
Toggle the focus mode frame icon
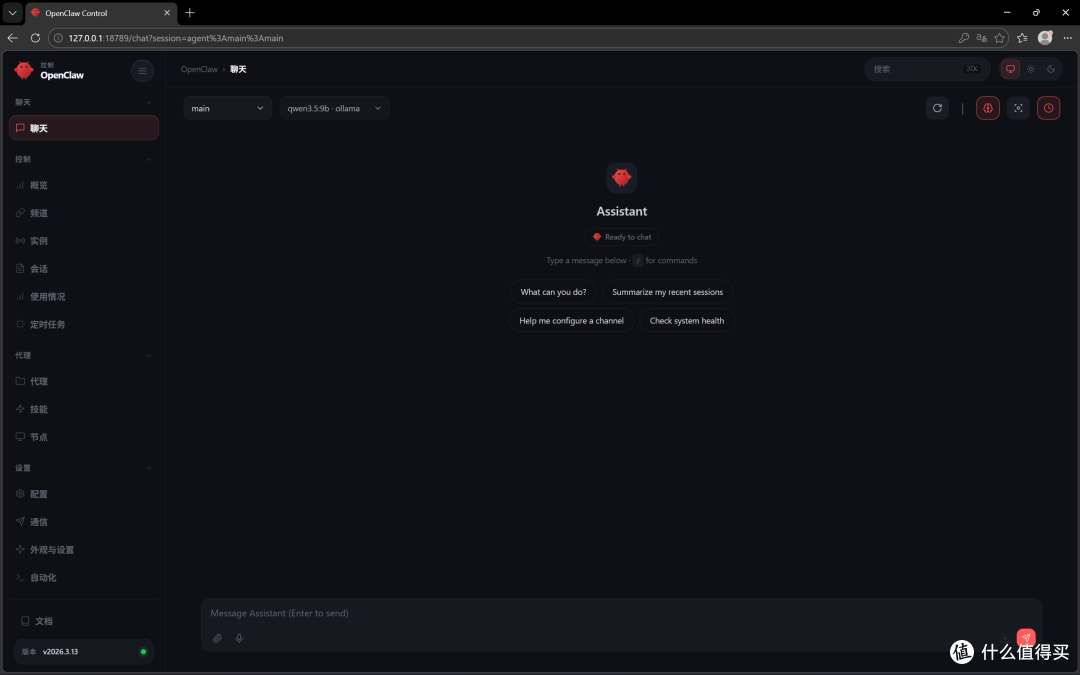pos(1018,108)
